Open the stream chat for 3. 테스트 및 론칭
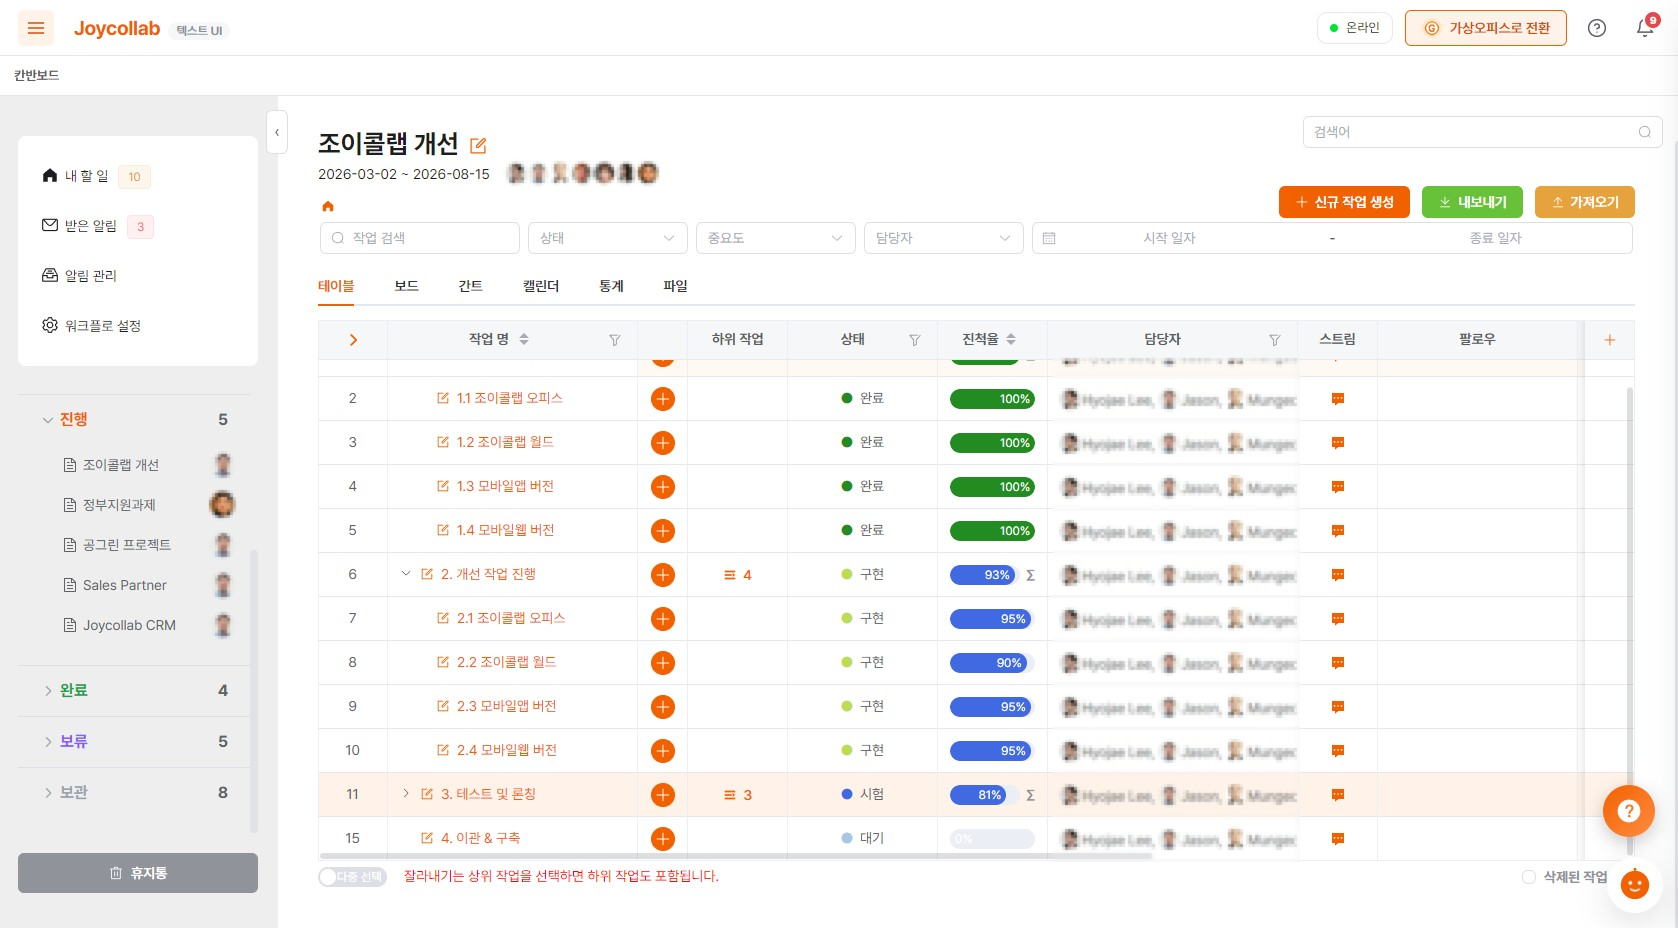This screenshot has width=1678, height=928. pos(1337,795)
